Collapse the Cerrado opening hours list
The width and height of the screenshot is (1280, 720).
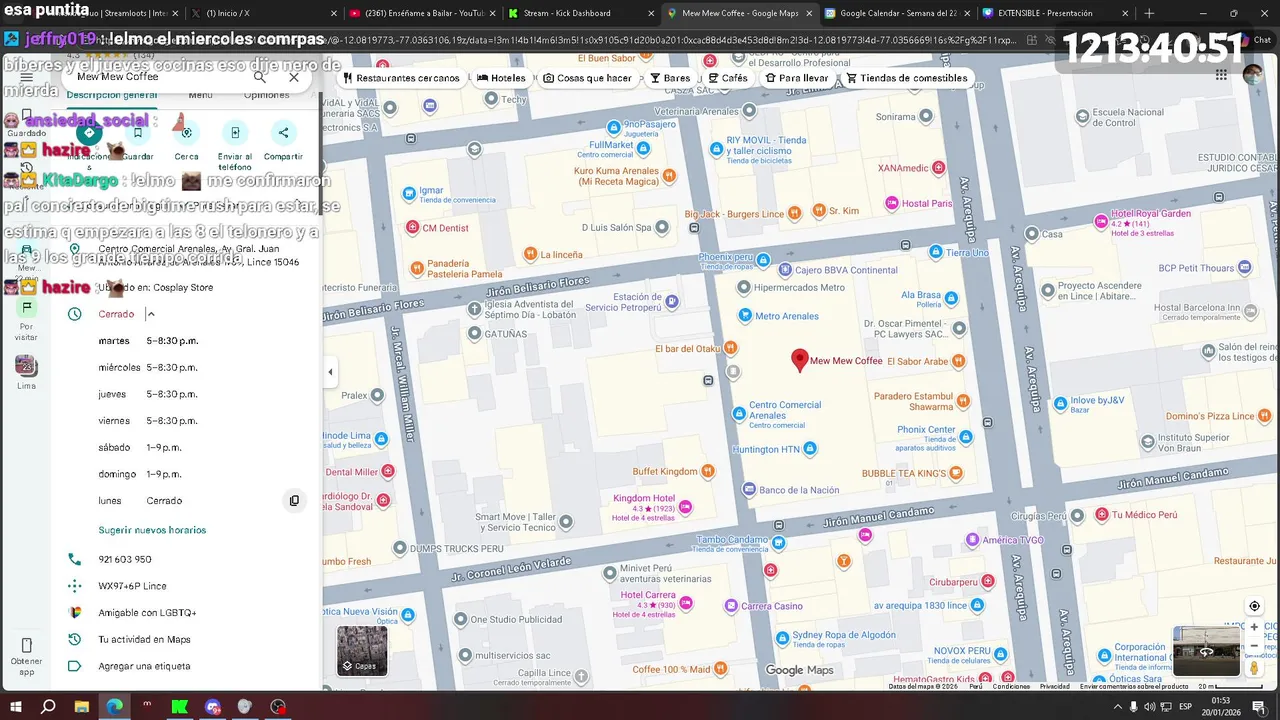click(x=151, y=314)
